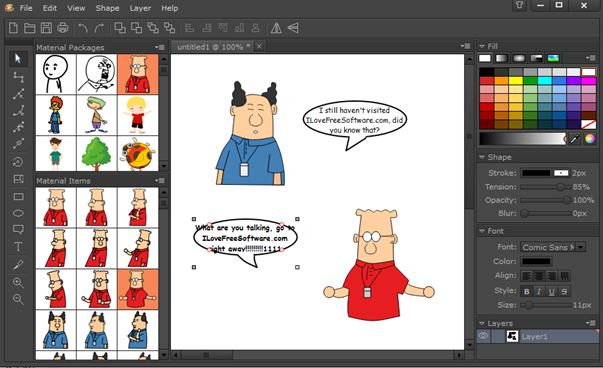
Task: Set text alignment to center
Action: pos(539,276)
